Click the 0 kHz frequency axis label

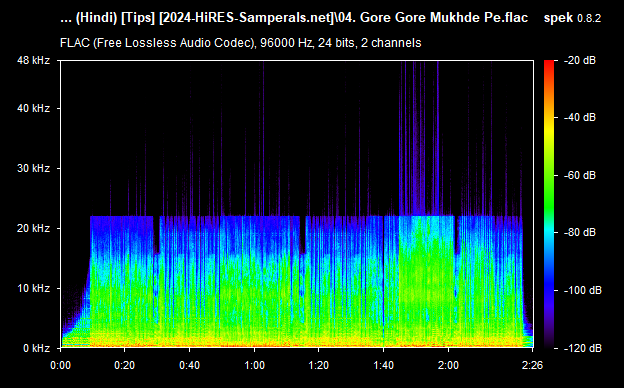37,348
